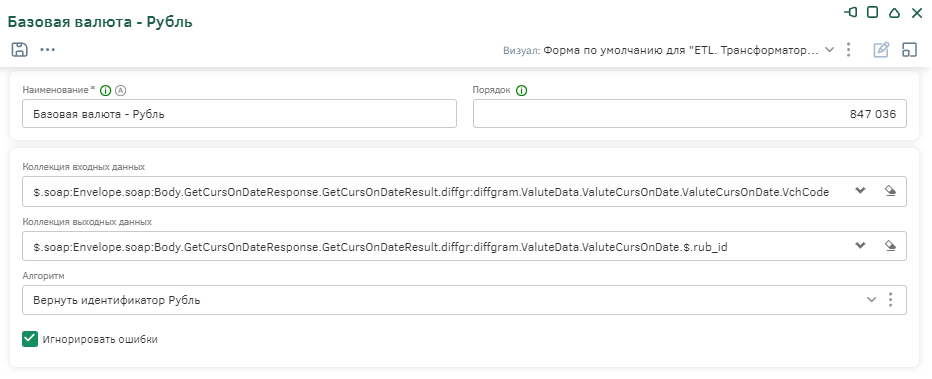Click the edit form pencil icon

point(881,50)
